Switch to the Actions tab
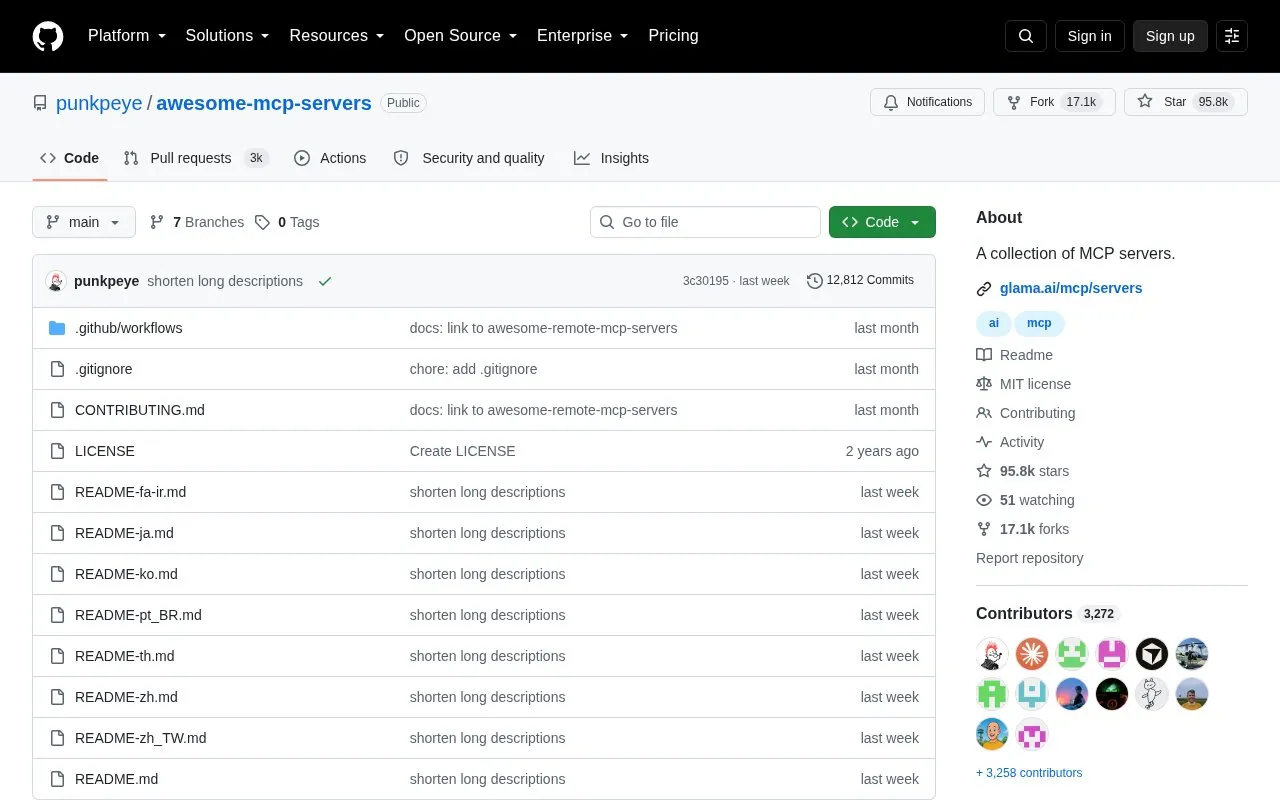This screenshot has height=800, width=1280. pos(330,158)
